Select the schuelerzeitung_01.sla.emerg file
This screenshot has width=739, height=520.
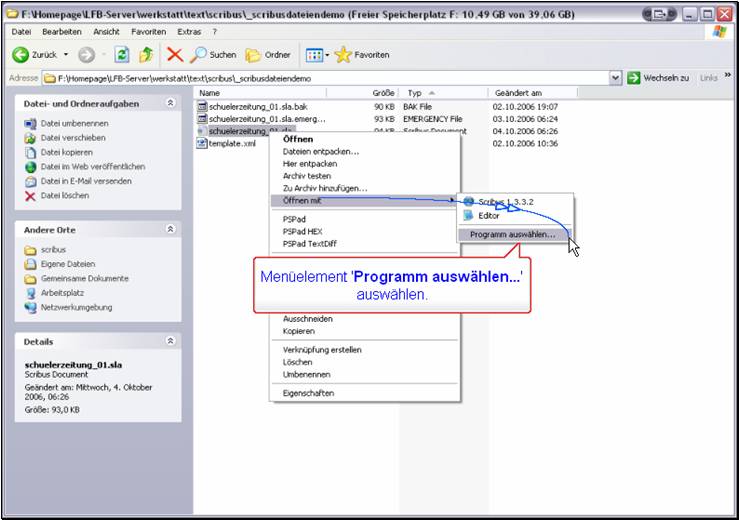(x=267, y=119)
